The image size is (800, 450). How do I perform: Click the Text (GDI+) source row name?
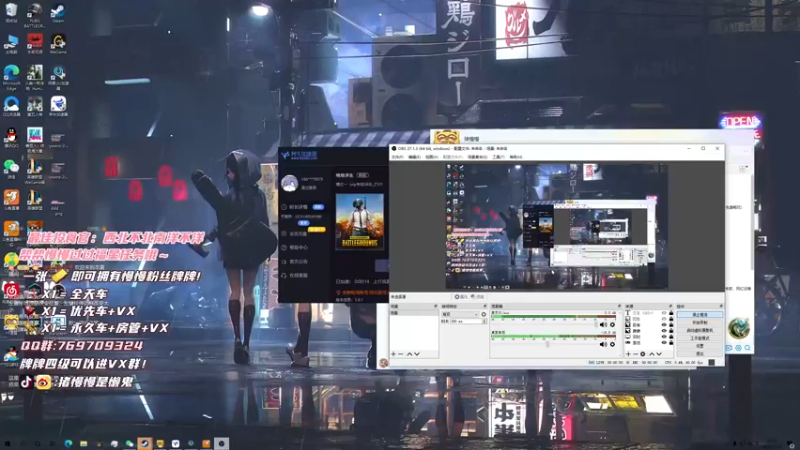click(643, 313)
